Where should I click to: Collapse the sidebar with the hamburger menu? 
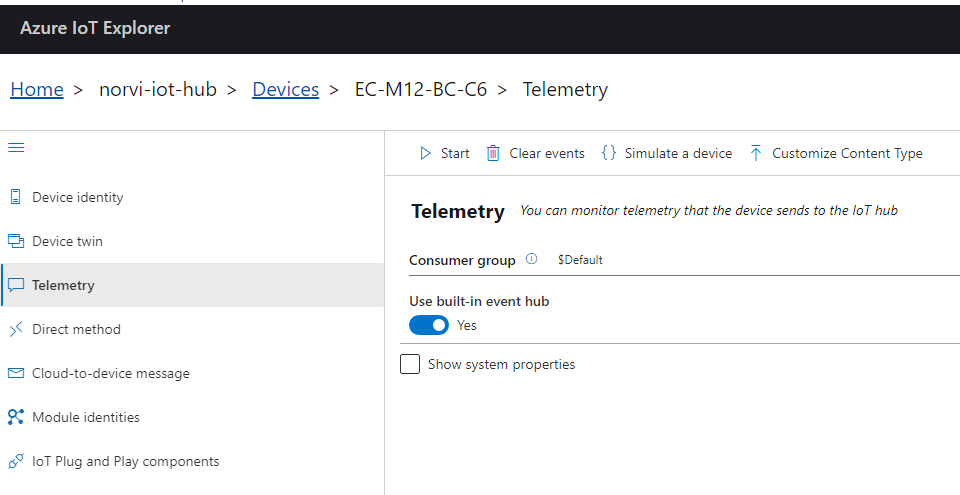point(16,148)
